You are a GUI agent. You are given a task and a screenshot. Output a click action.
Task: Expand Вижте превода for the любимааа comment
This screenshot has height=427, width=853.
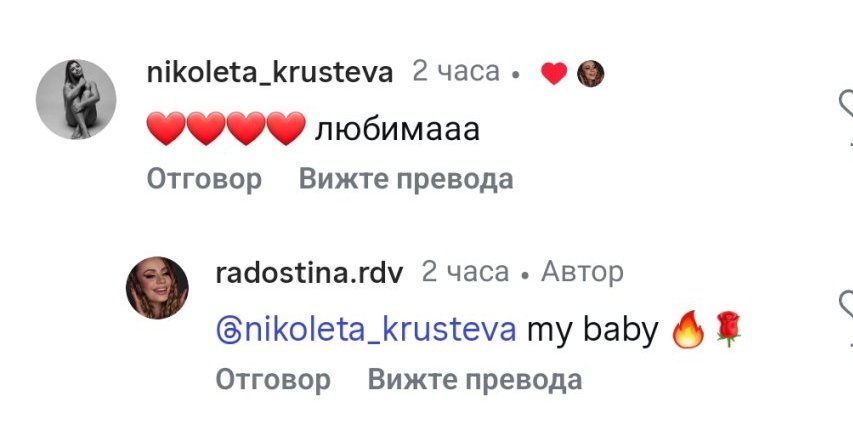coord(406,180)
